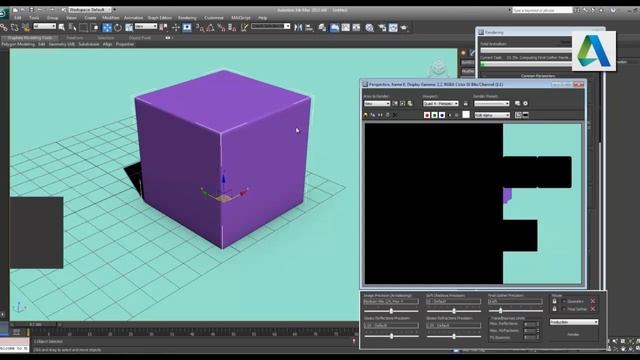Image resolution: width=640 pixels, height=360 pixels.
Task: Toggle the lock next to Reuse Geometry
Action: [555, 301]
